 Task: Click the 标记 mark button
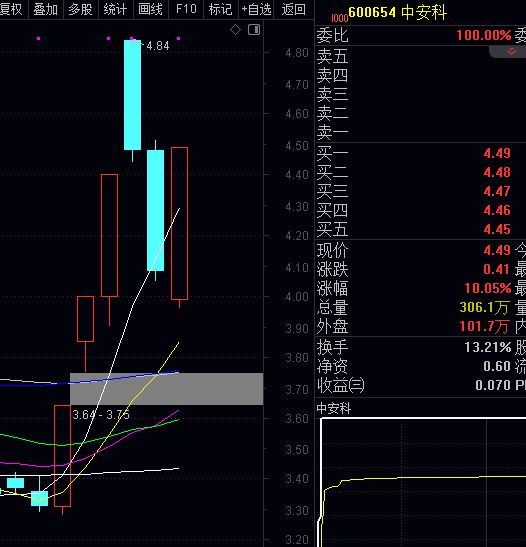[x=220, y=9]
